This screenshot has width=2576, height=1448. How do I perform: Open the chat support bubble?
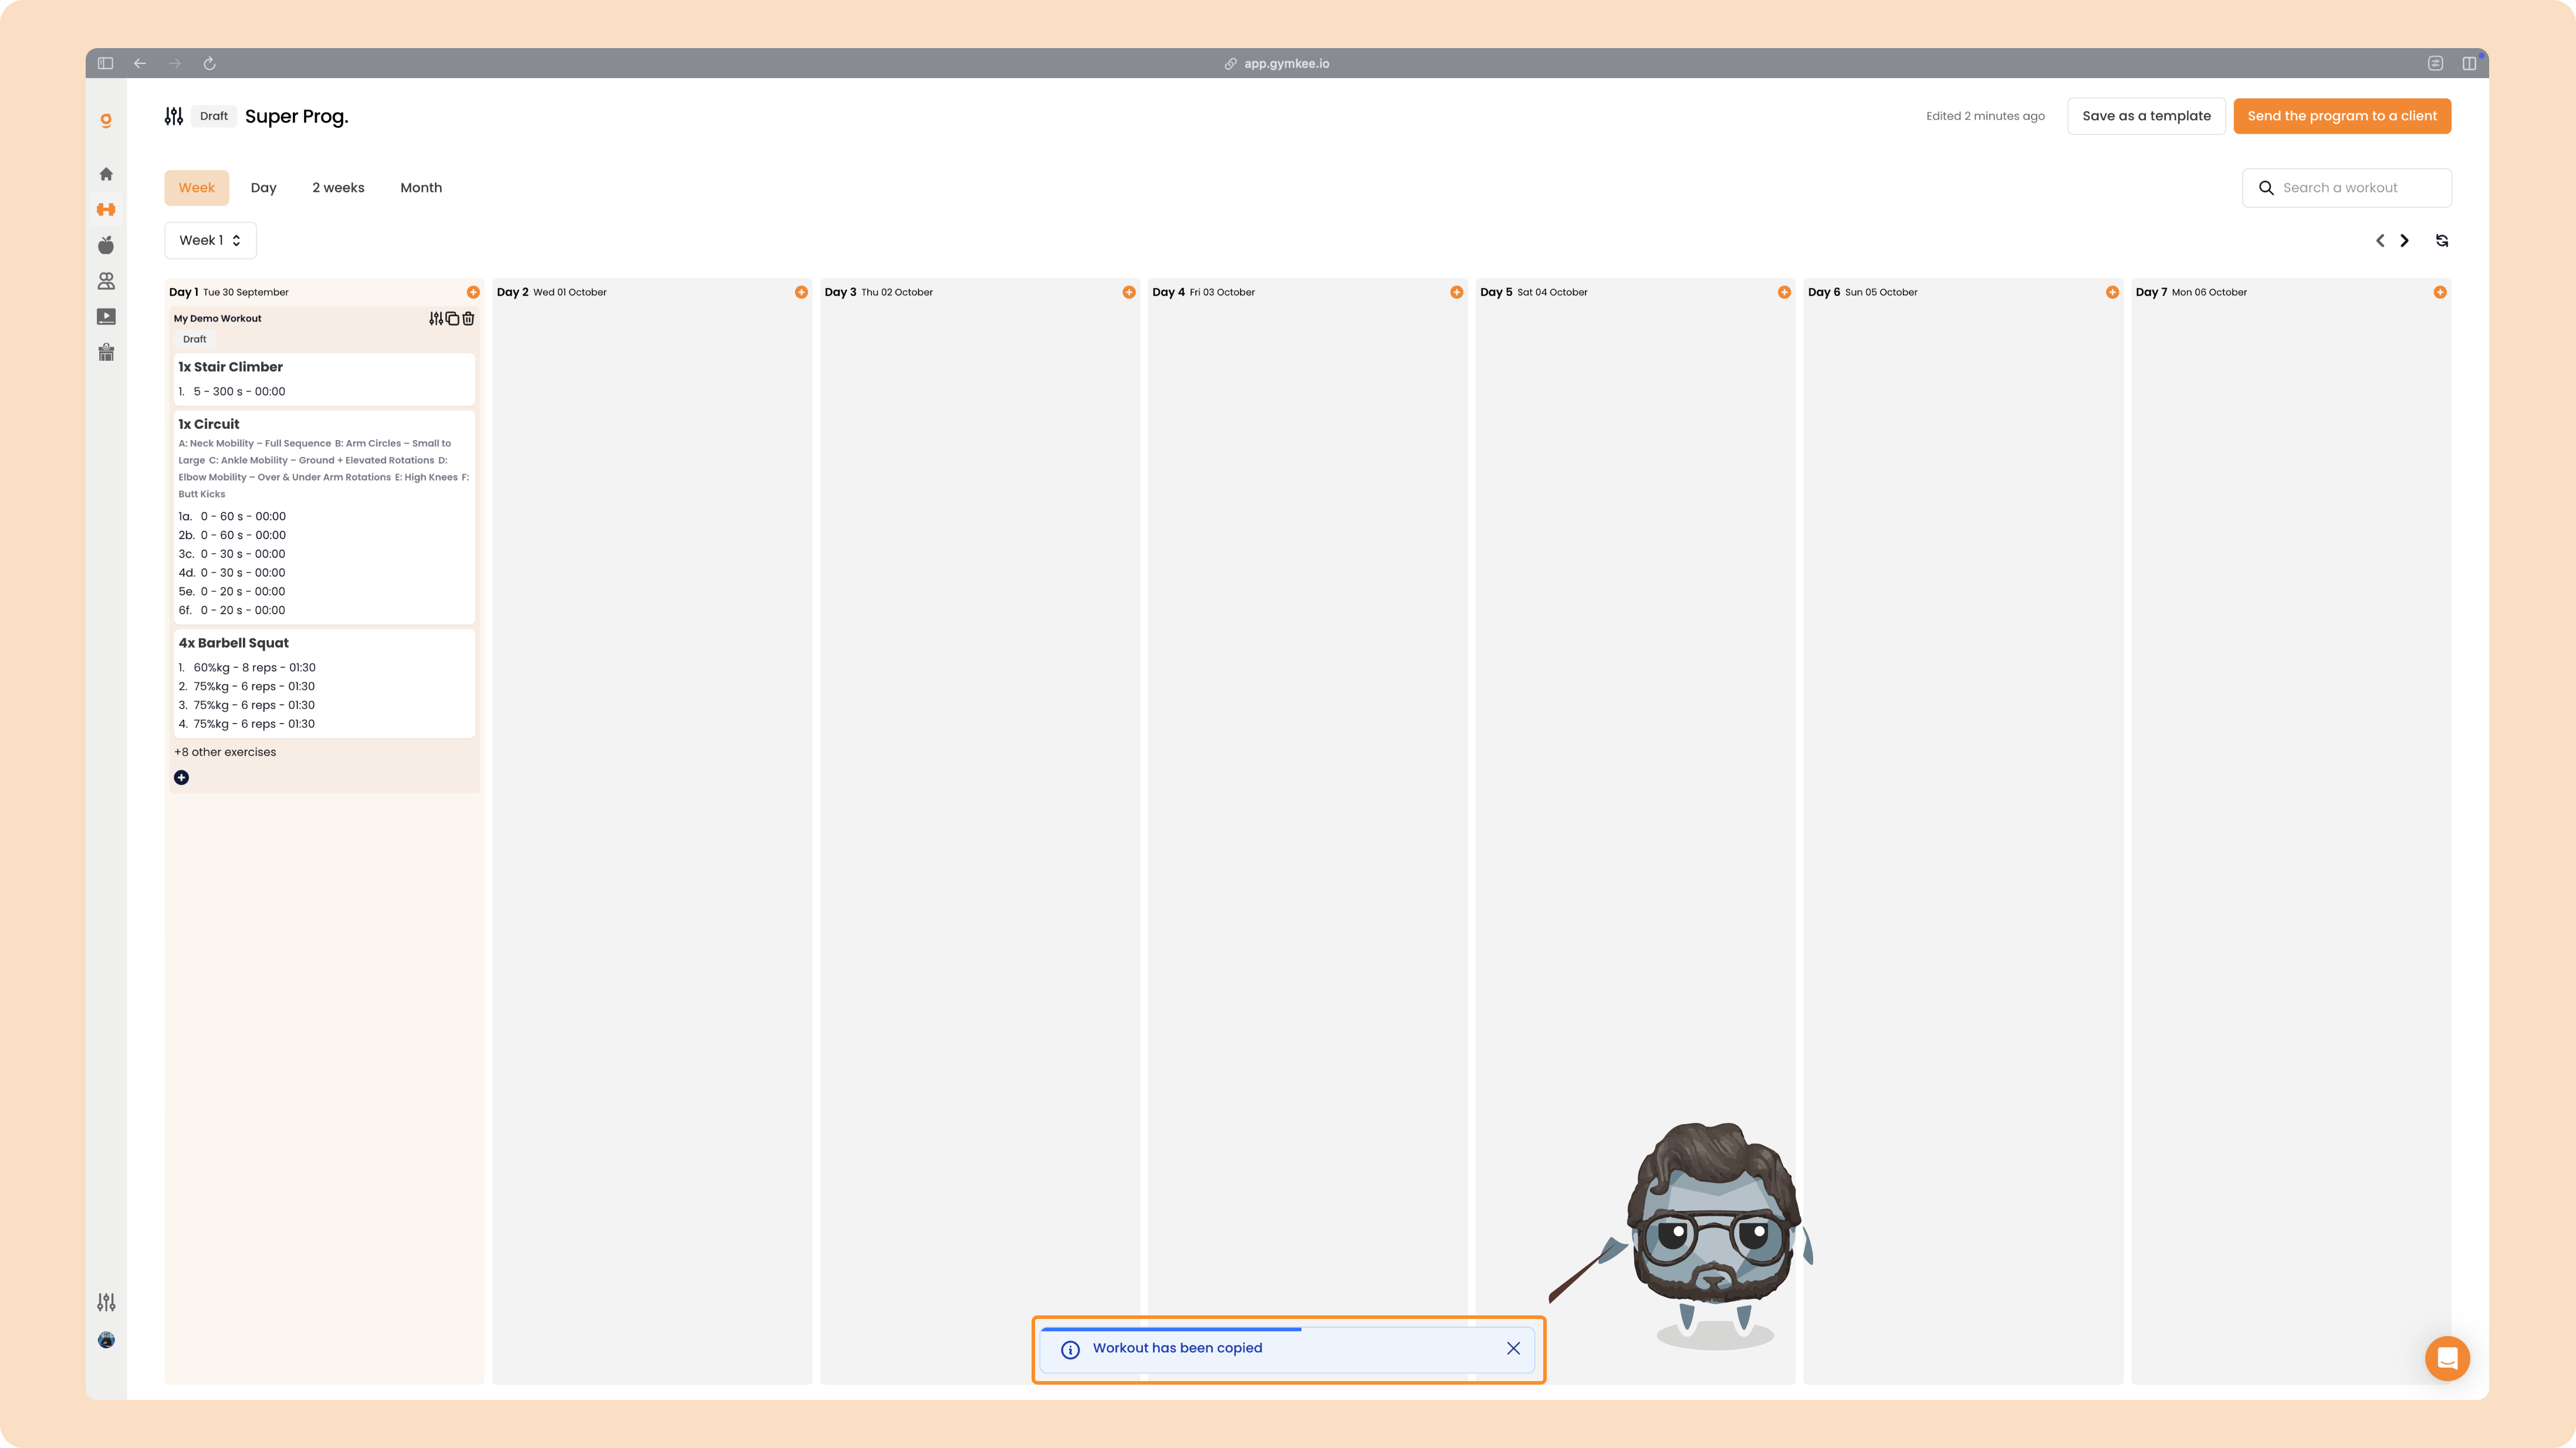(2447, 1358)
